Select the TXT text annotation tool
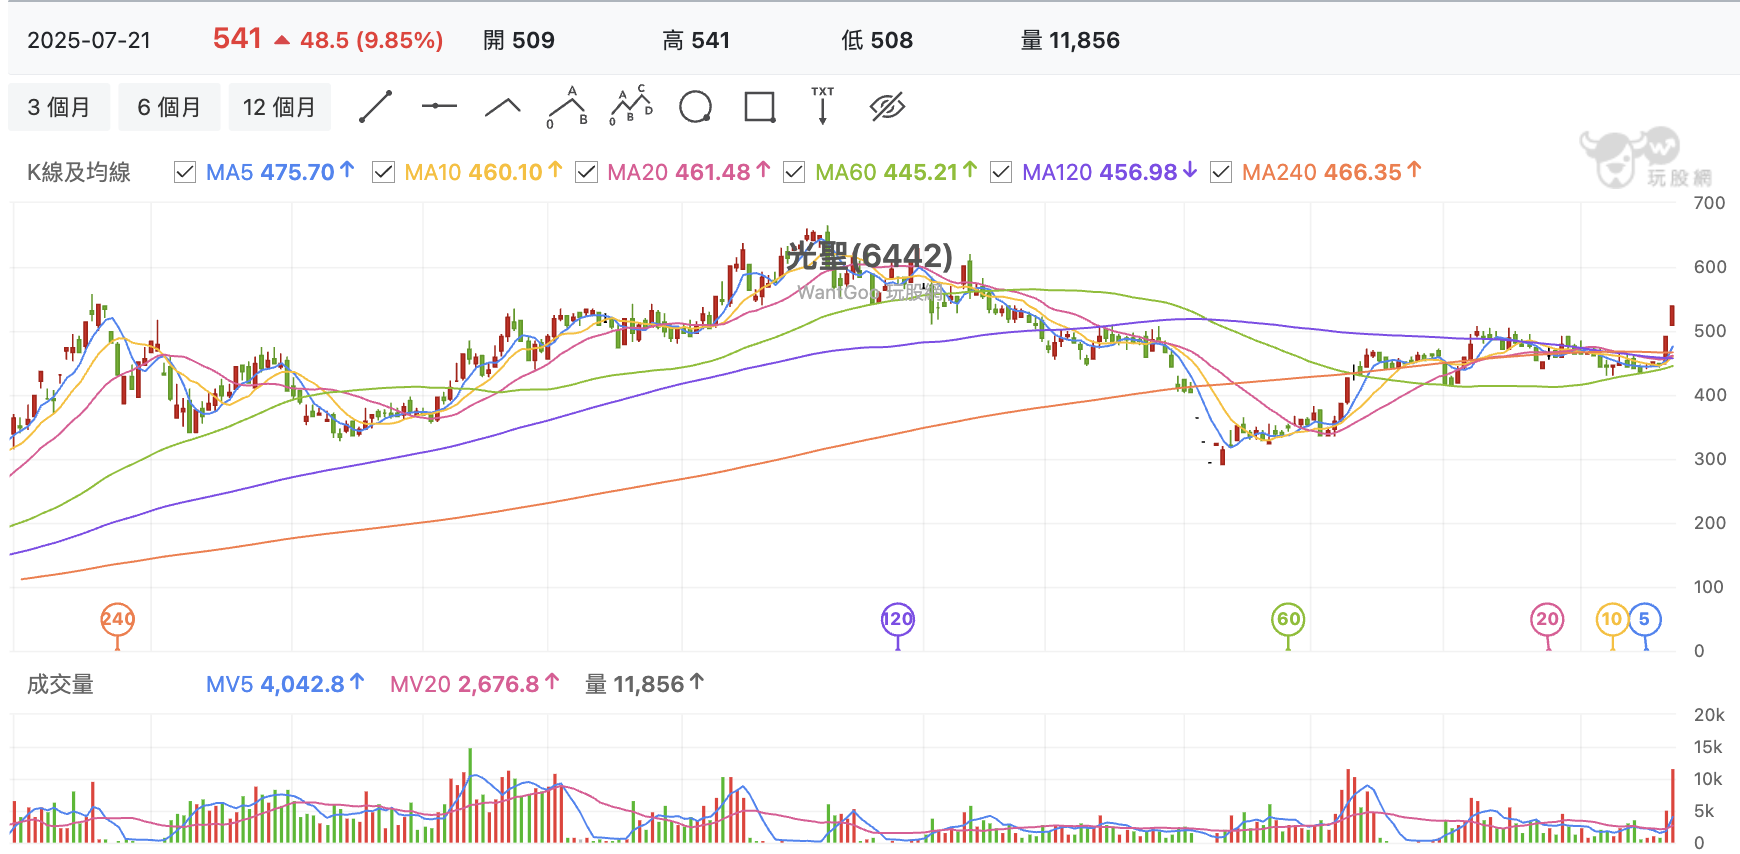 (823, 105)
